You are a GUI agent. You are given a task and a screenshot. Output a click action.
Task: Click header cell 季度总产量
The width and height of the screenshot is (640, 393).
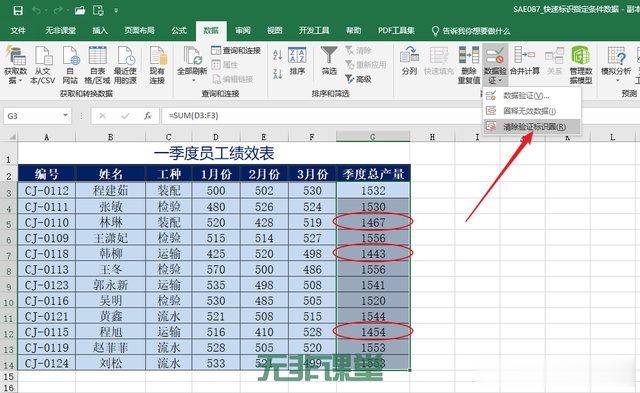coord(373,174)
